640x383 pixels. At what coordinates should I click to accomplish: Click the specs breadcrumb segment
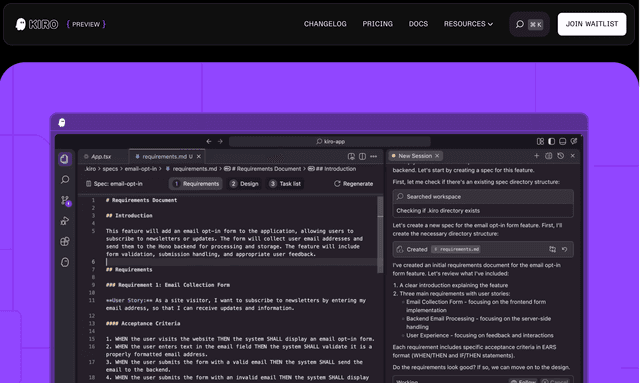(x=110, y=169)
